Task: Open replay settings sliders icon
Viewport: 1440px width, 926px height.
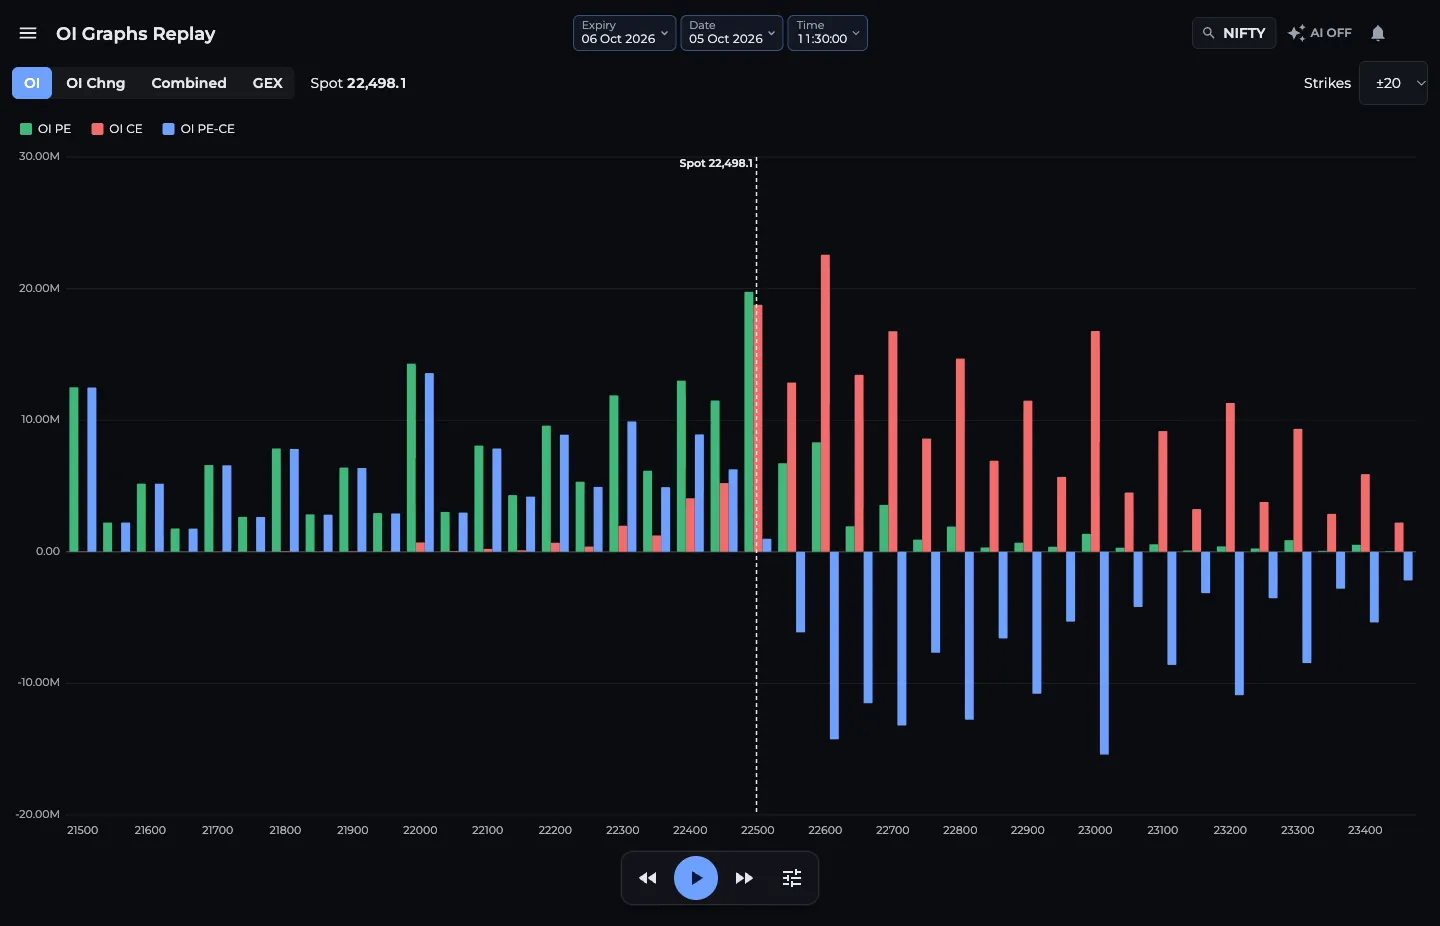Action: tap(792, 878)
